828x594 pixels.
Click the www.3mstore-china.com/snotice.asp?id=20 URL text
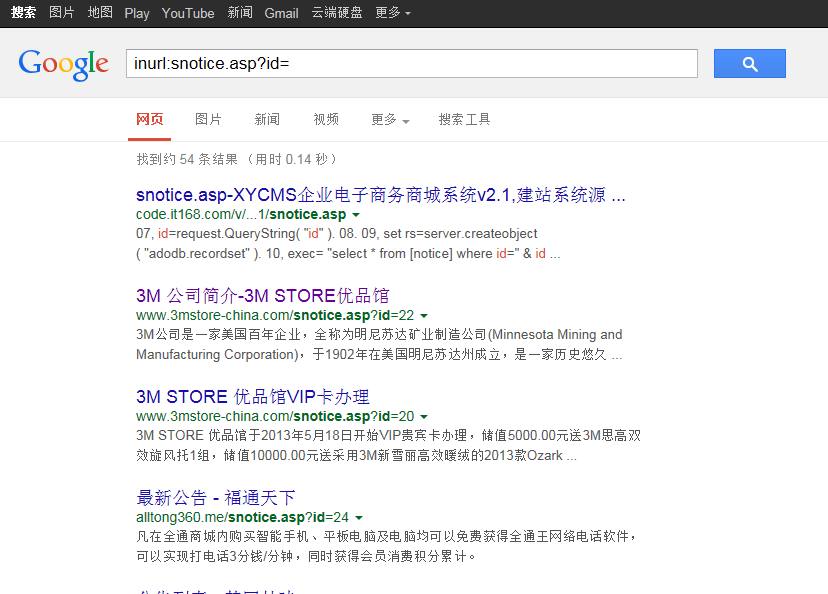275,416
